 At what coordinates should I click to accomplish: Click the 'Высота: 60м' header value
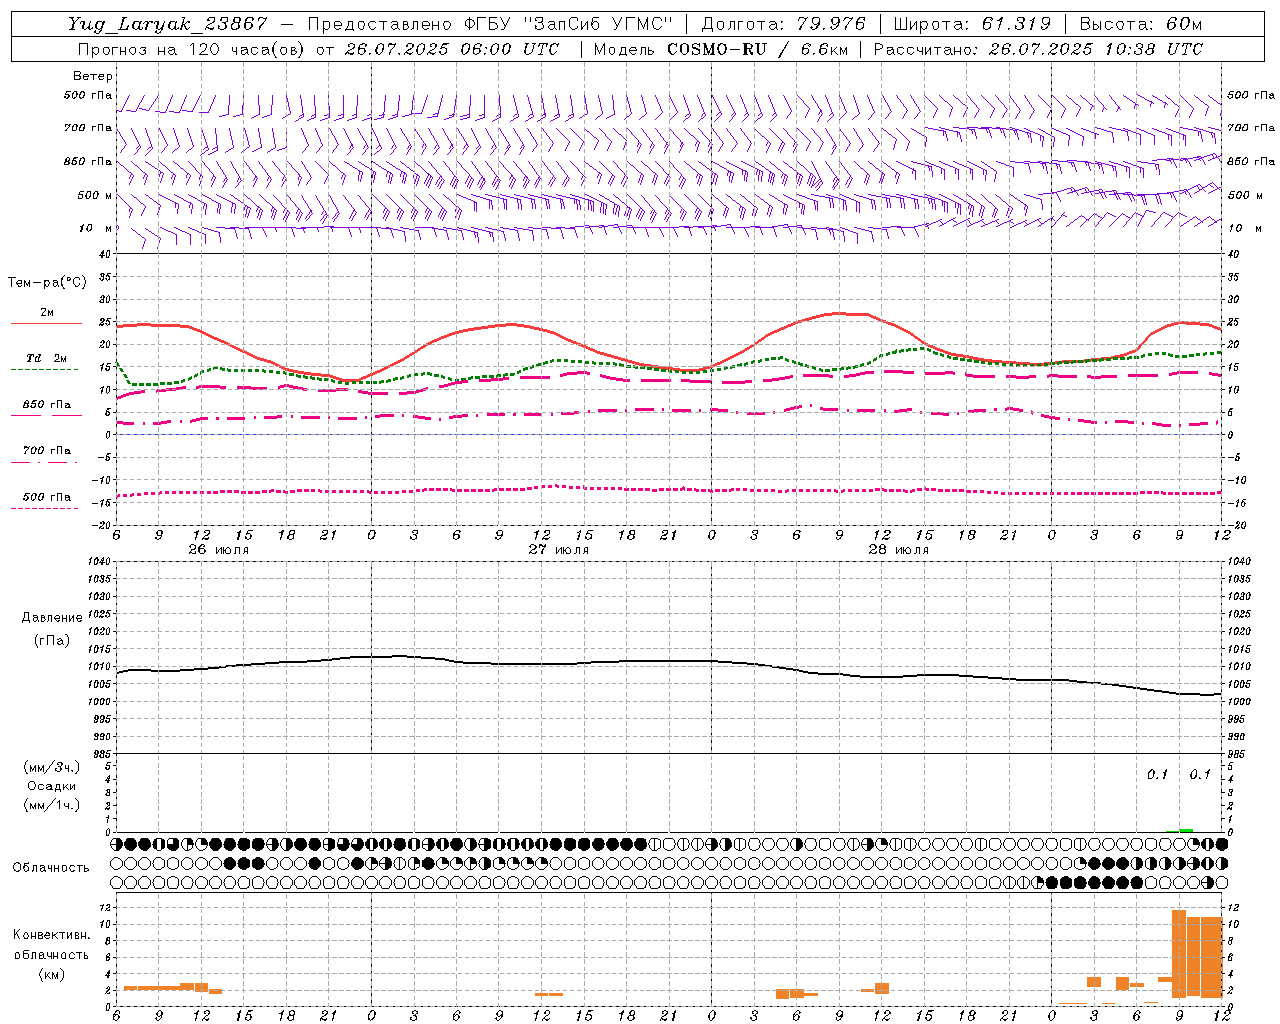tap(1141, 24)
